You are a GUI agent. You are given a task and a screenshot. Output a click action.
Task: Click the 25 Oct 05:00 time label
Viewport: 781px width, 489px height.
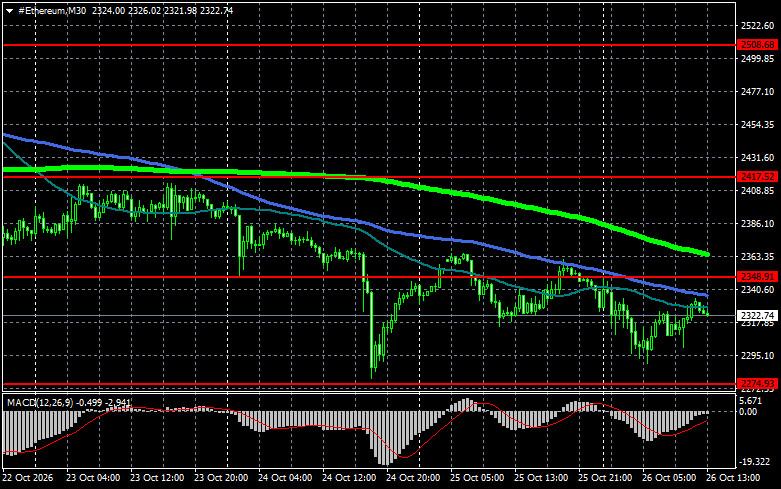click(x=477, y=478)
